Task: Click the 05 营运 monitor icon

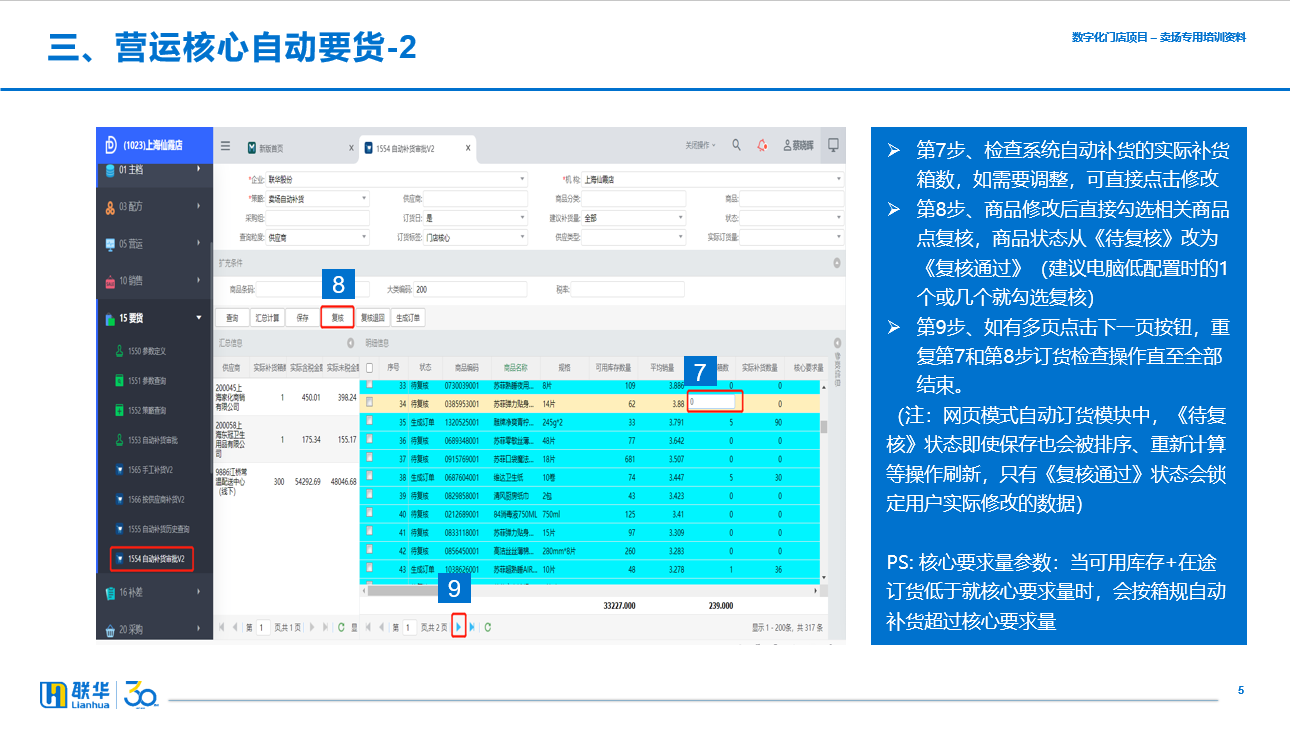Action: click(x=110, y=244)
